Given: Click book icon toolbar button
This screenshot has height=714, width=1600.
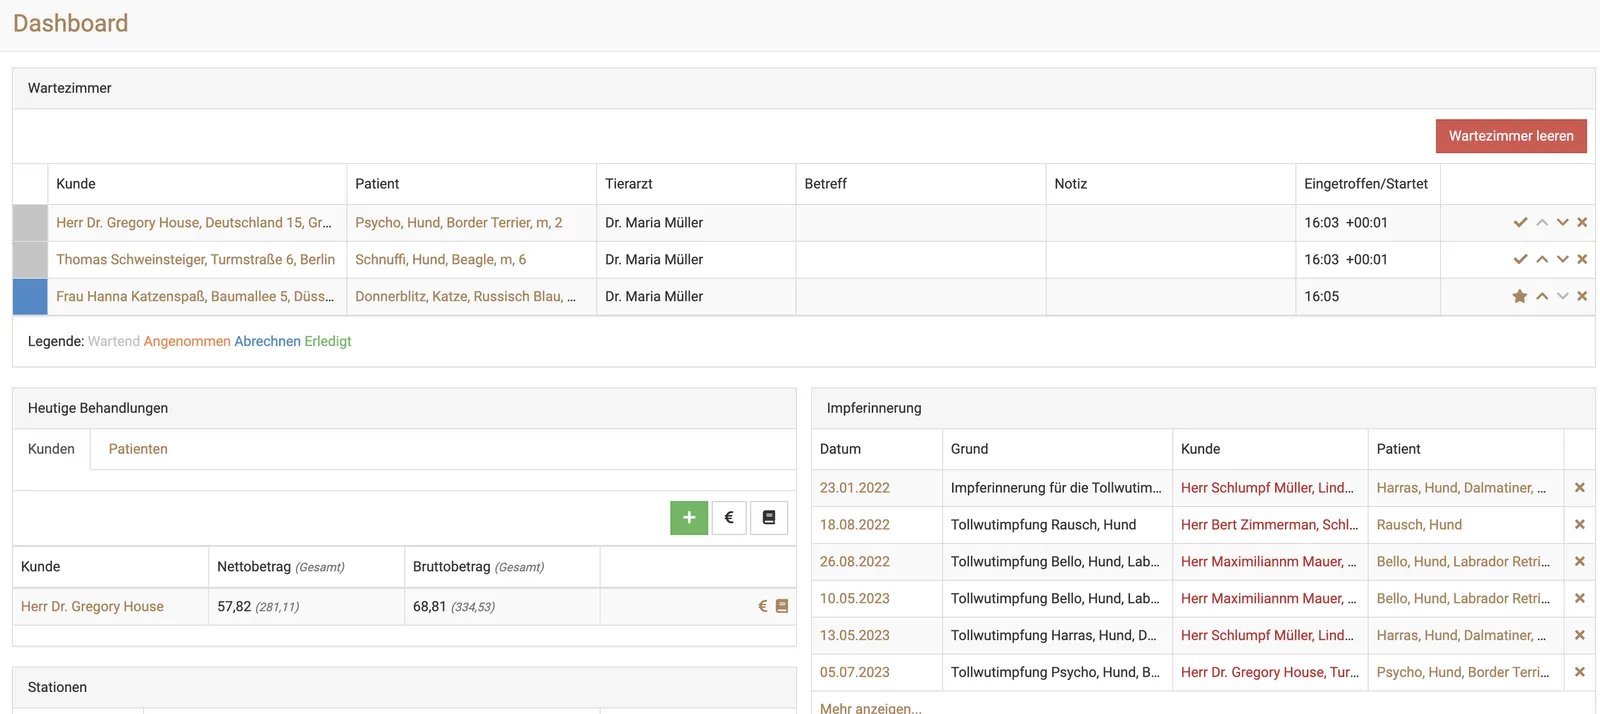Looking at the screenshot, I should (x=769, y=518).
